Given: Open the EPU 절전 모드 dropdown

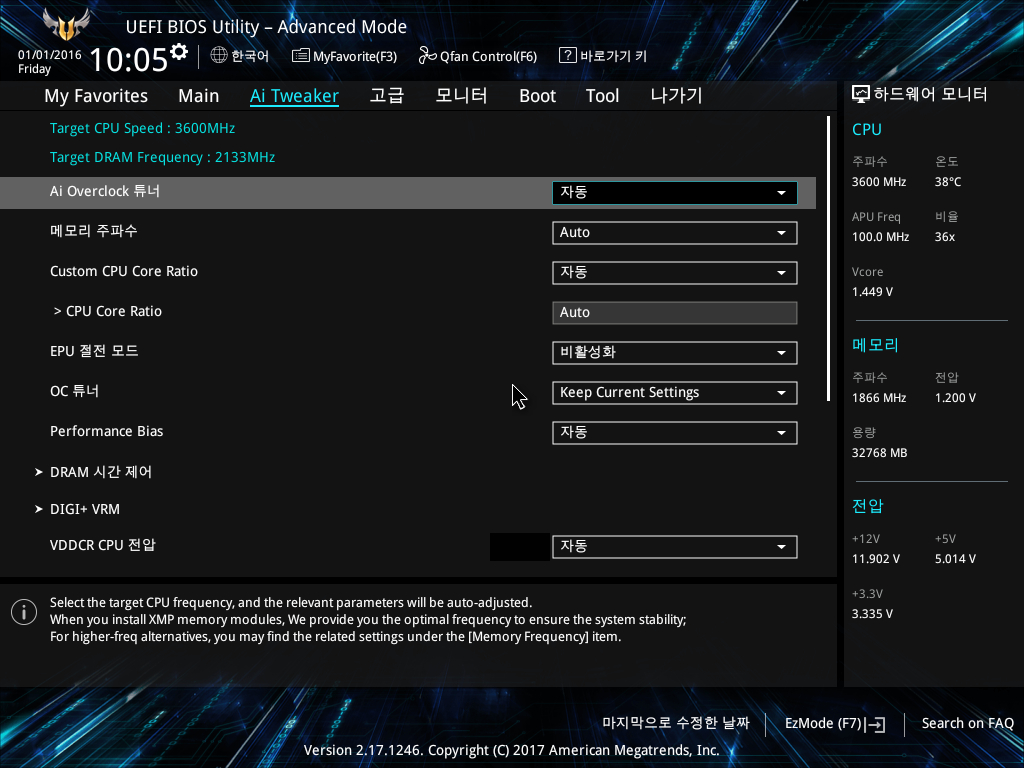Looking at the screenshot, I should pyautogui.click(x=675, y=353).
